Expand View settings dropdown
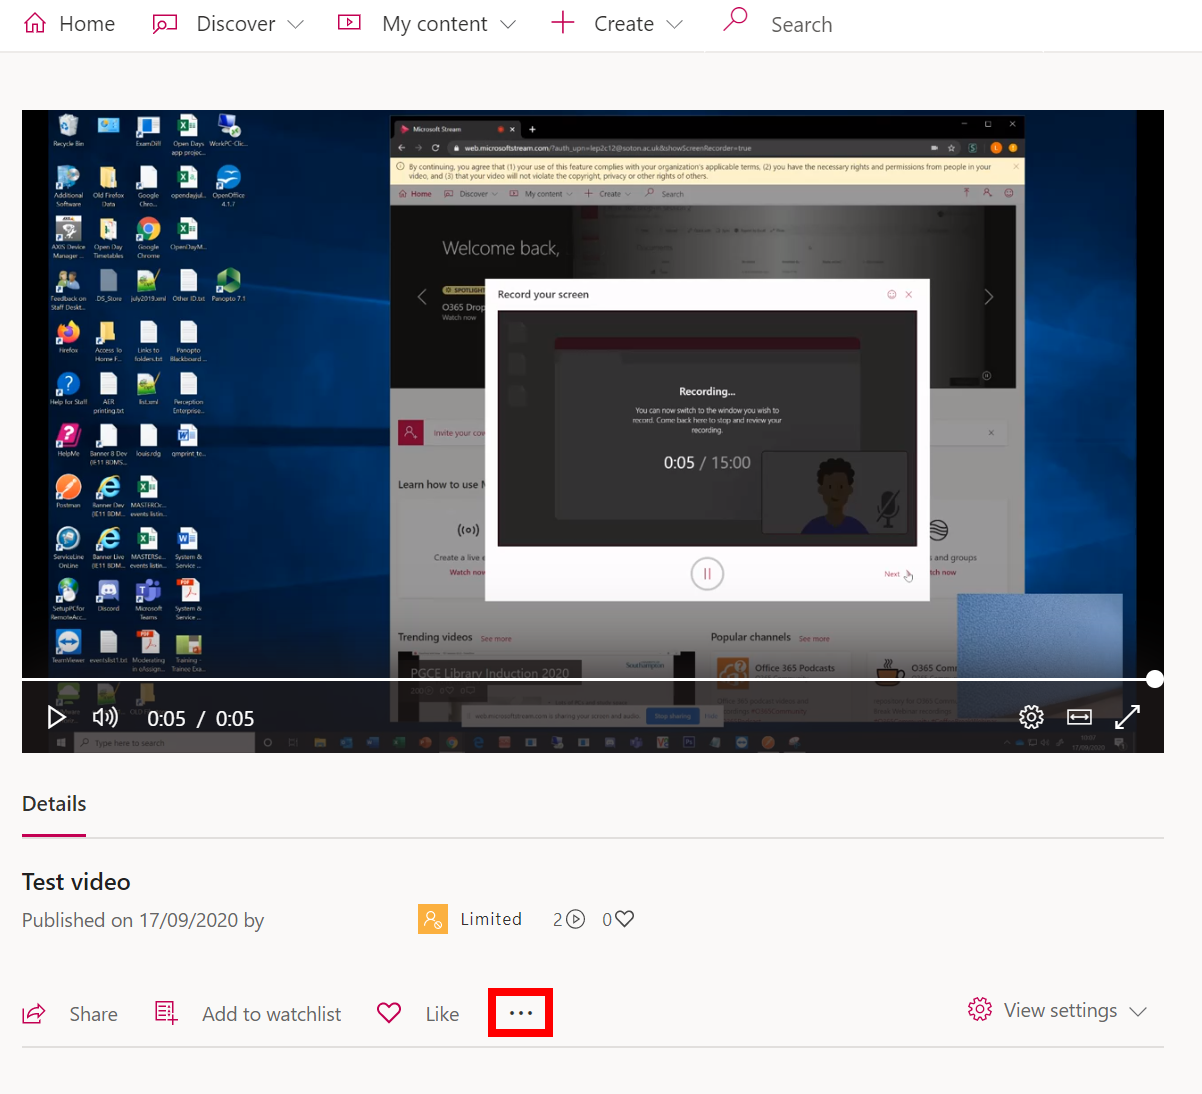The image size is (1202, 1094). 1057,1010
